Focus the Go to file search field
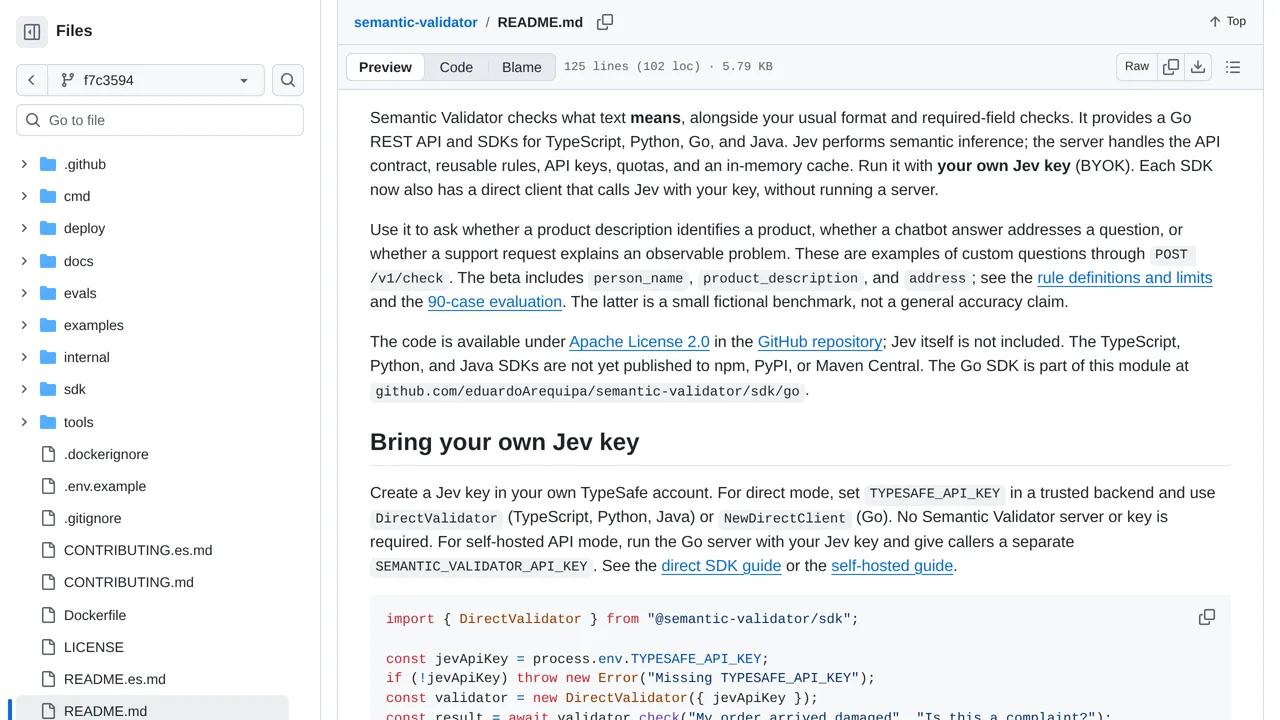This screenshot has height=720, width=1280. click(160, 120)
